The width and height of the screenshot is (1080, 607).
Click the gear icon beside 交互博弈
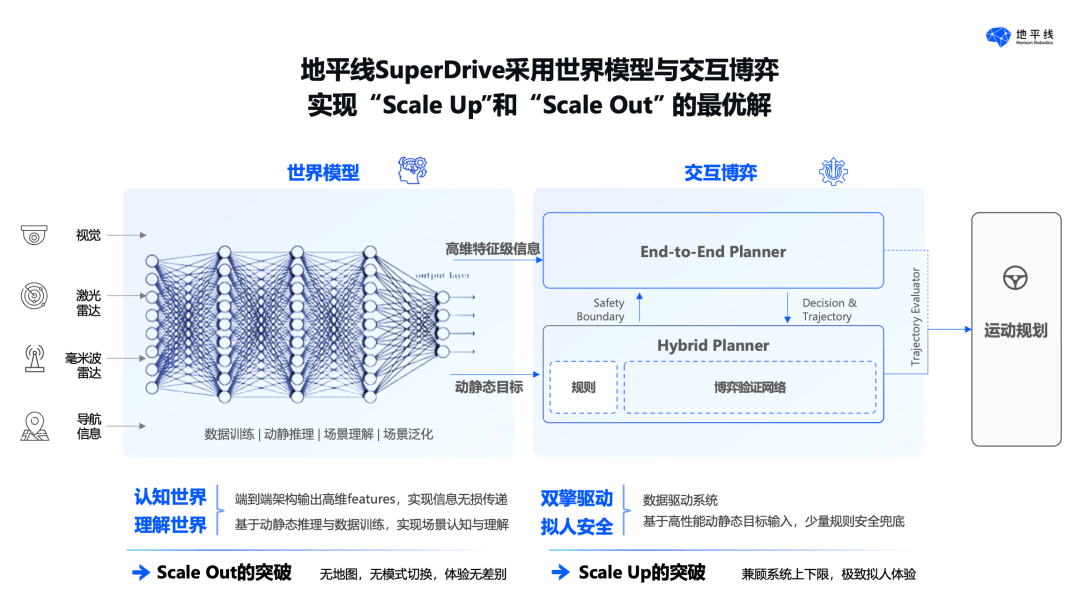click(833, 172)
